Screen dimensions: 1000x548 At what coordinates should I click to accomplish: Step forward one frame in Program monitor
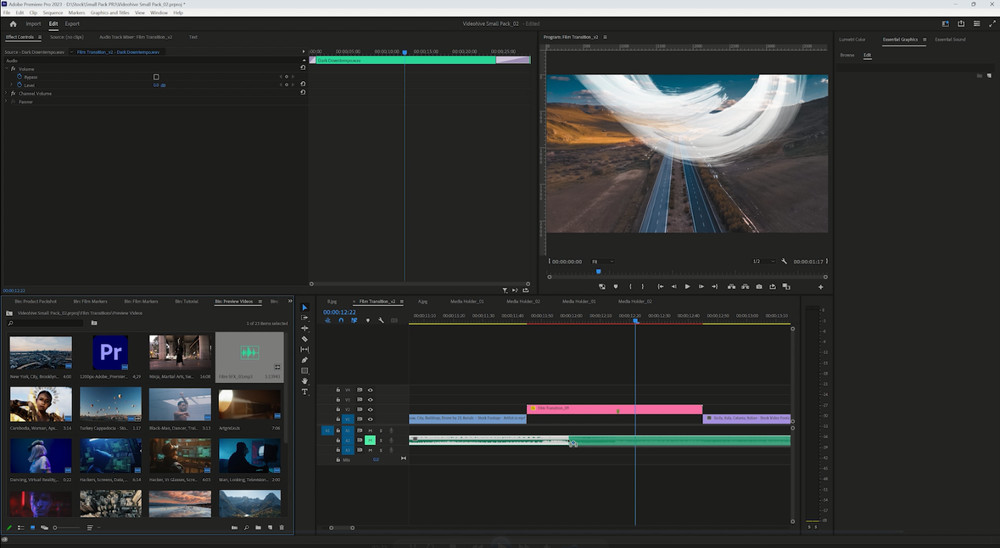coord(701,286)
